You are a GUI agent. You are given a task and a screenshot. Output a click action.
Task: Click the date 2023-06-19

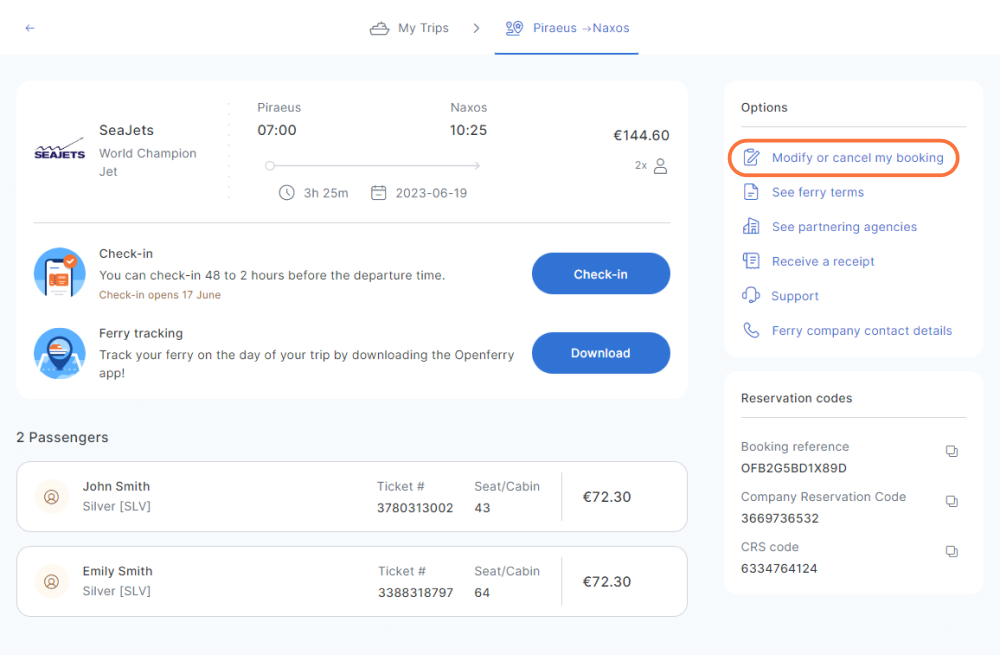coord(431,193)
